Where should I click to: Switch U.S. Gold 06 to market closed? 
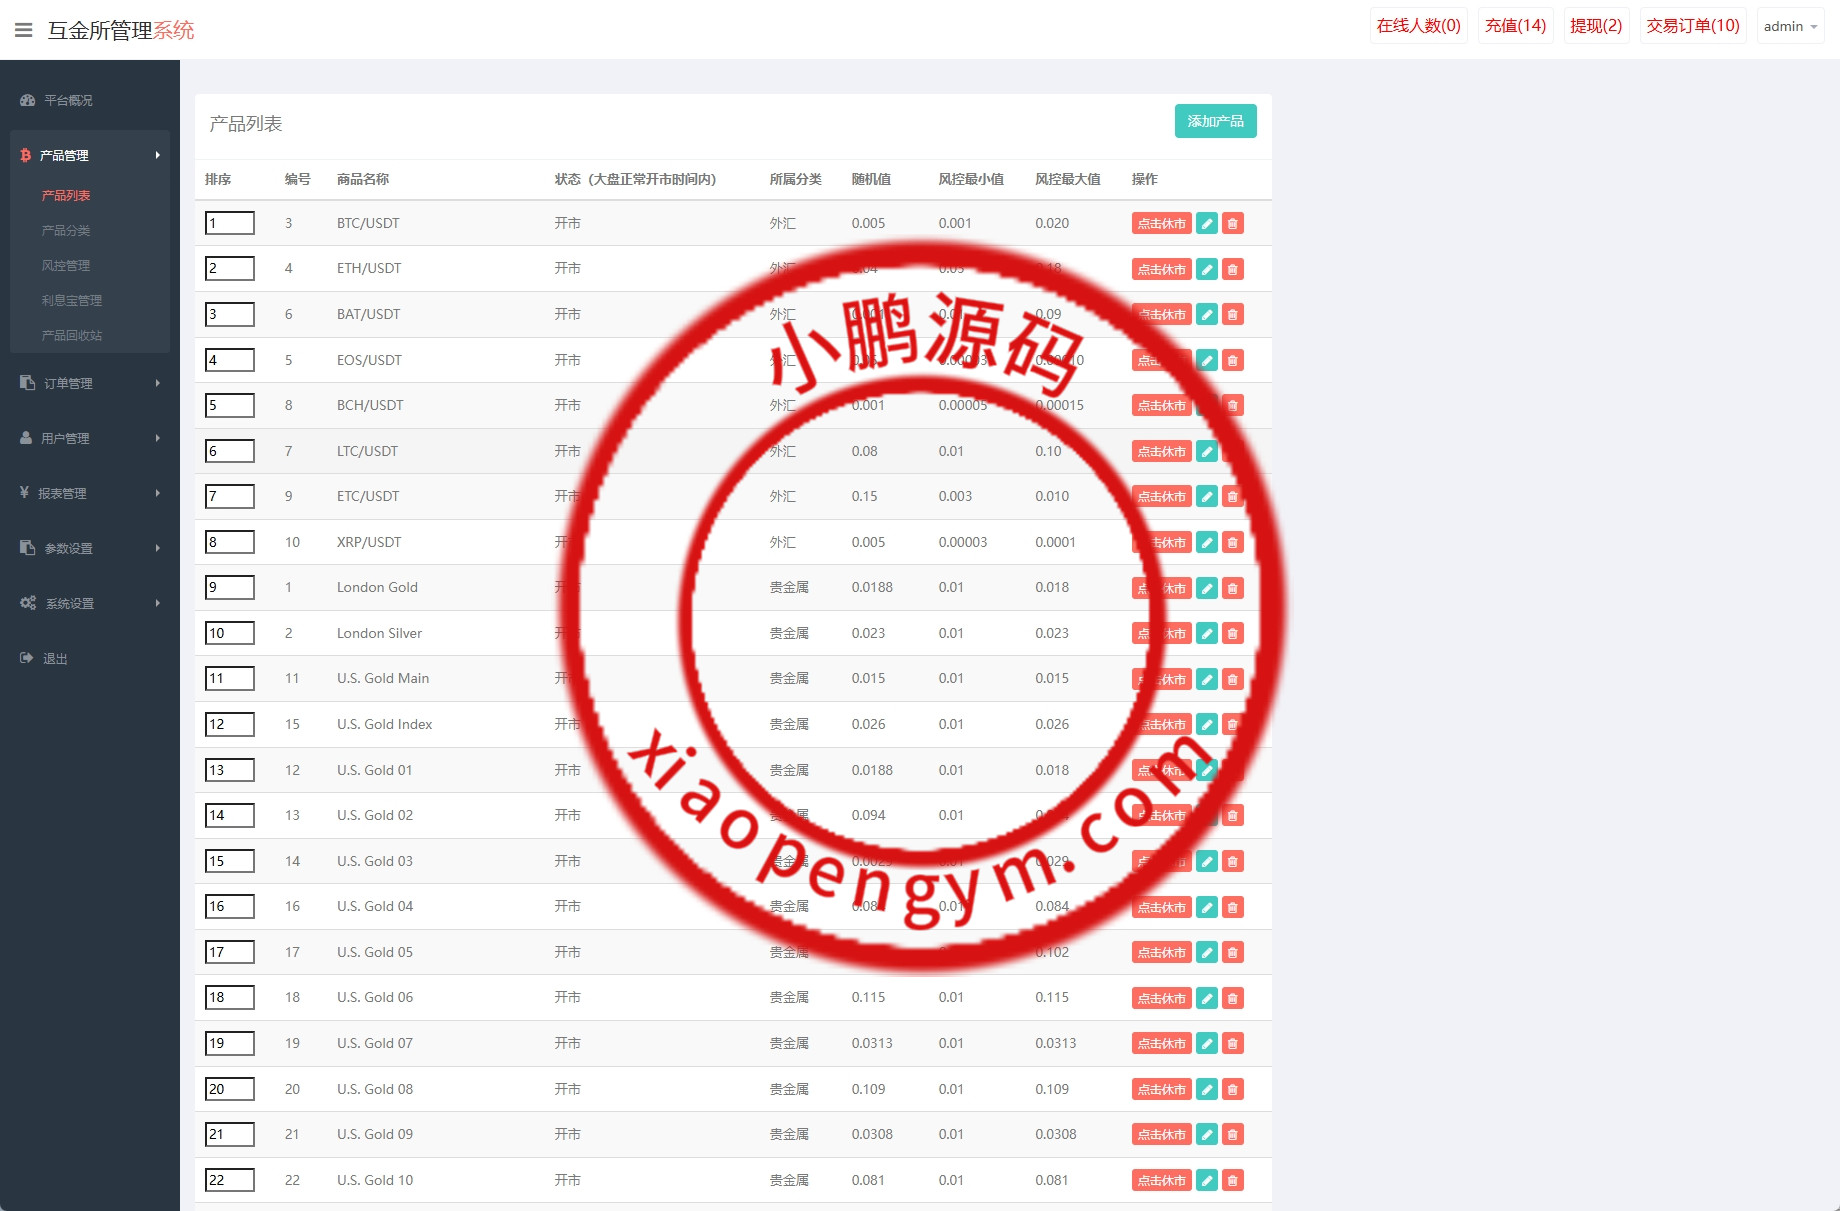[1161, 998]
